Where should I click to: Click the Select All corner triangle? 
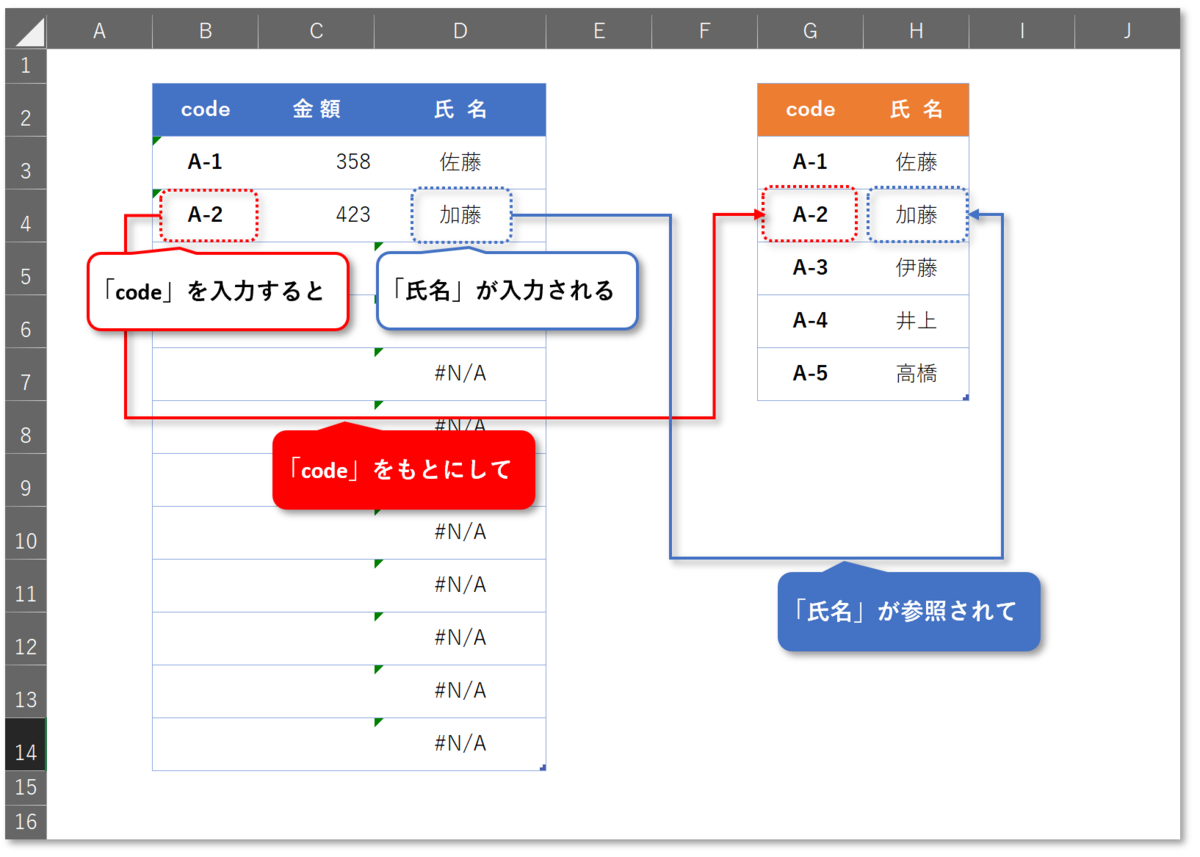click(26, 31)
